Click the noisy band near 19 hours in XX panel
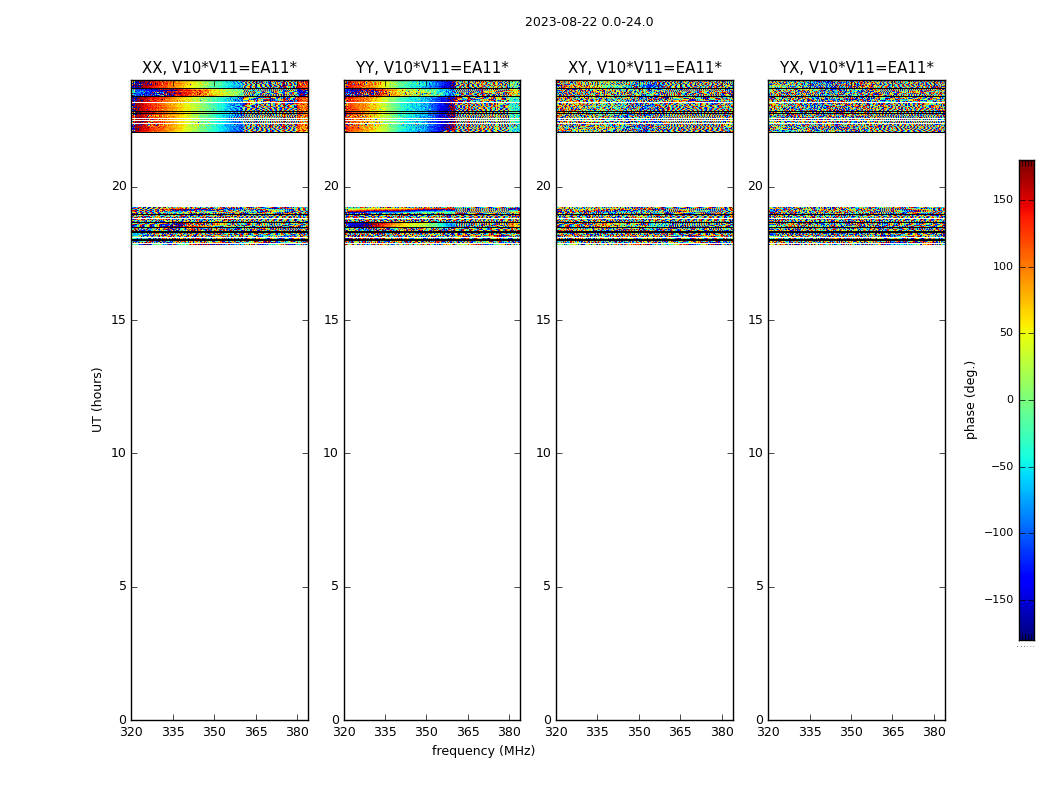 coord(220,226)
